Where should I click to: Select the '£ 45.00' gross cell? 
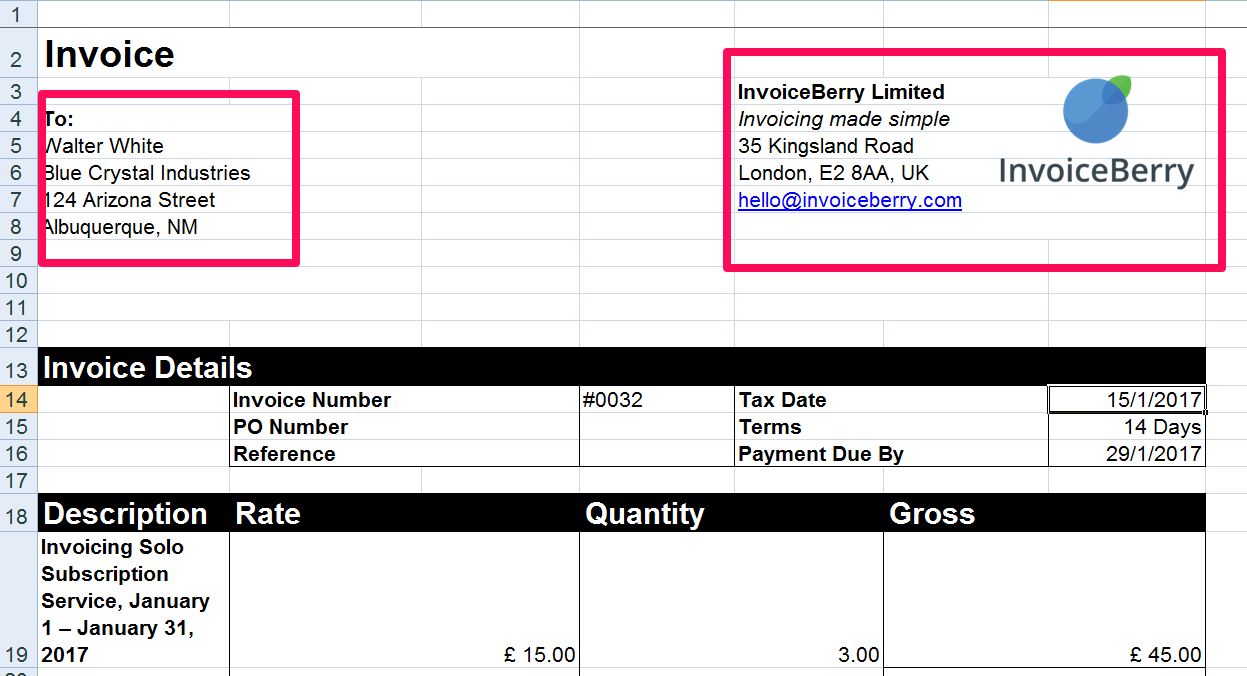click(1044, 600)
